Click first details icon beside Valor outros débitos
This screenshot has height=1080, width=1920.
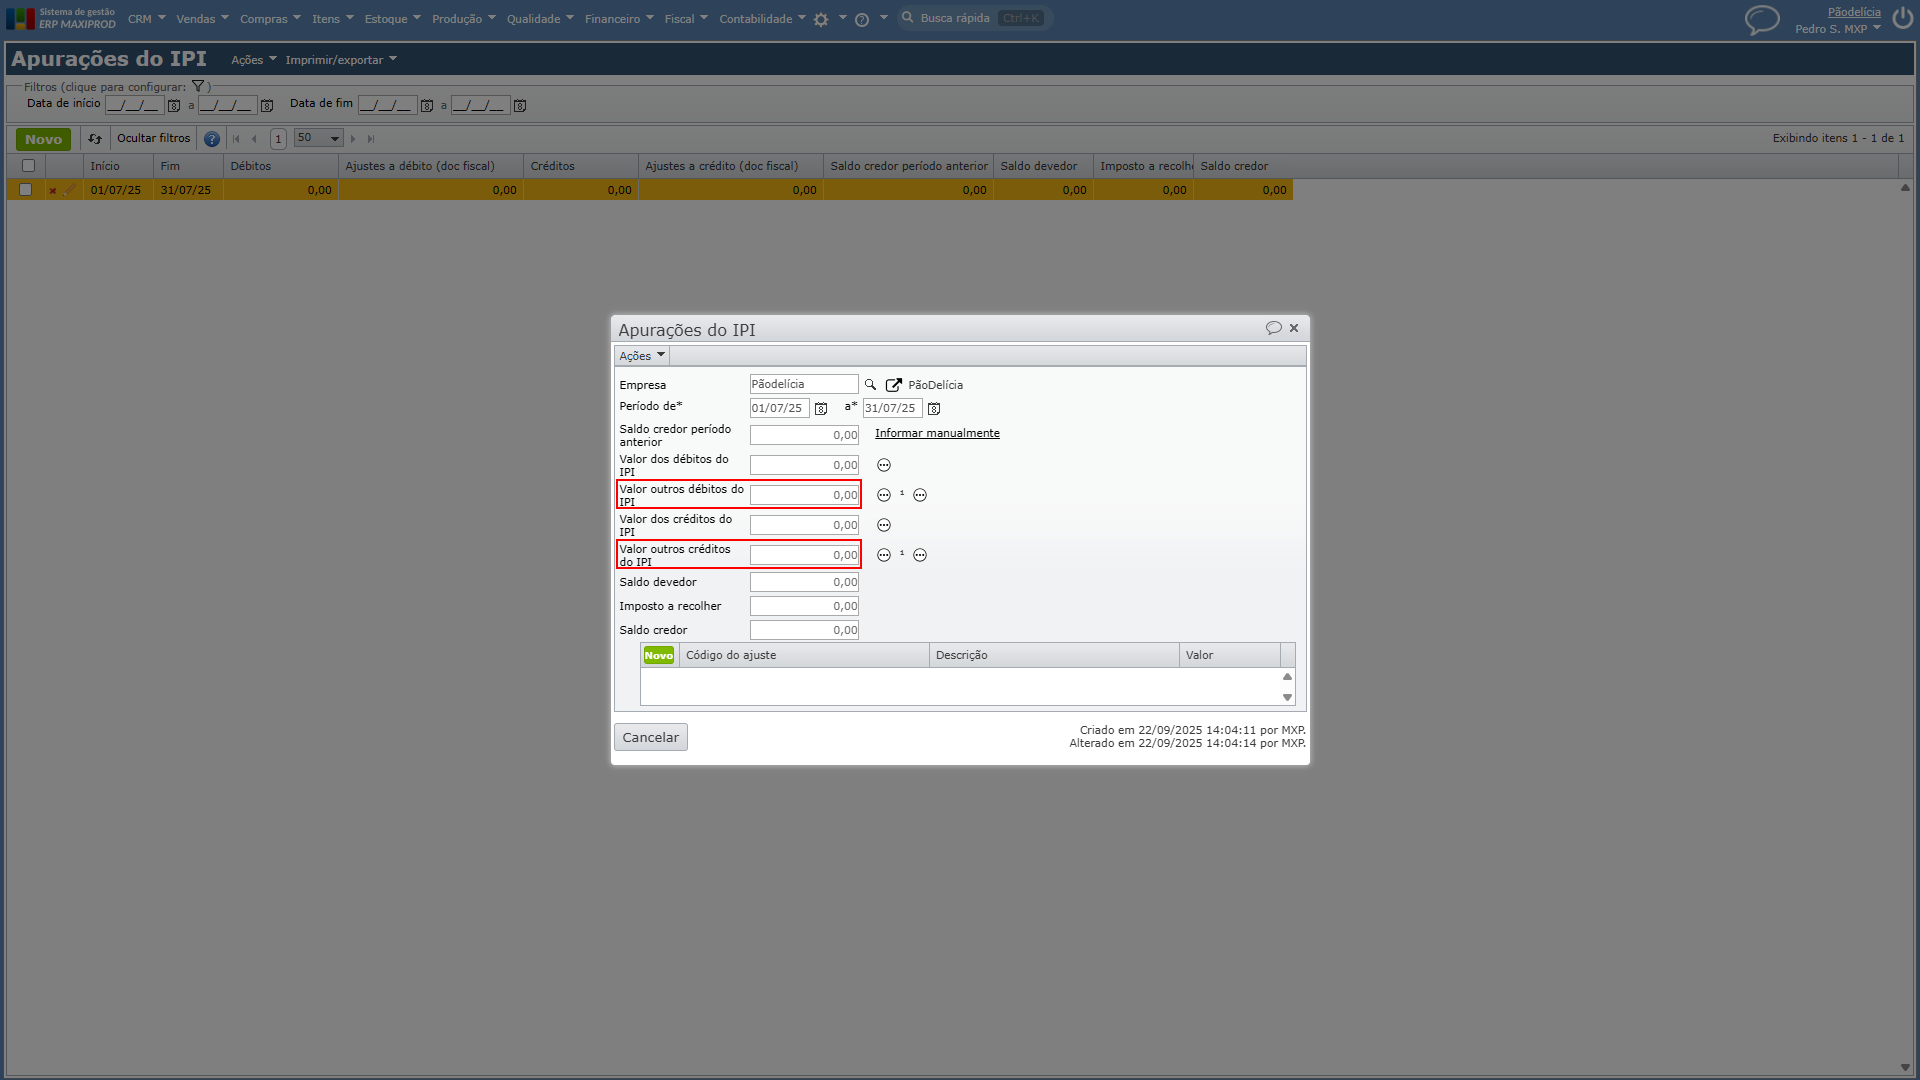[884, 496]
